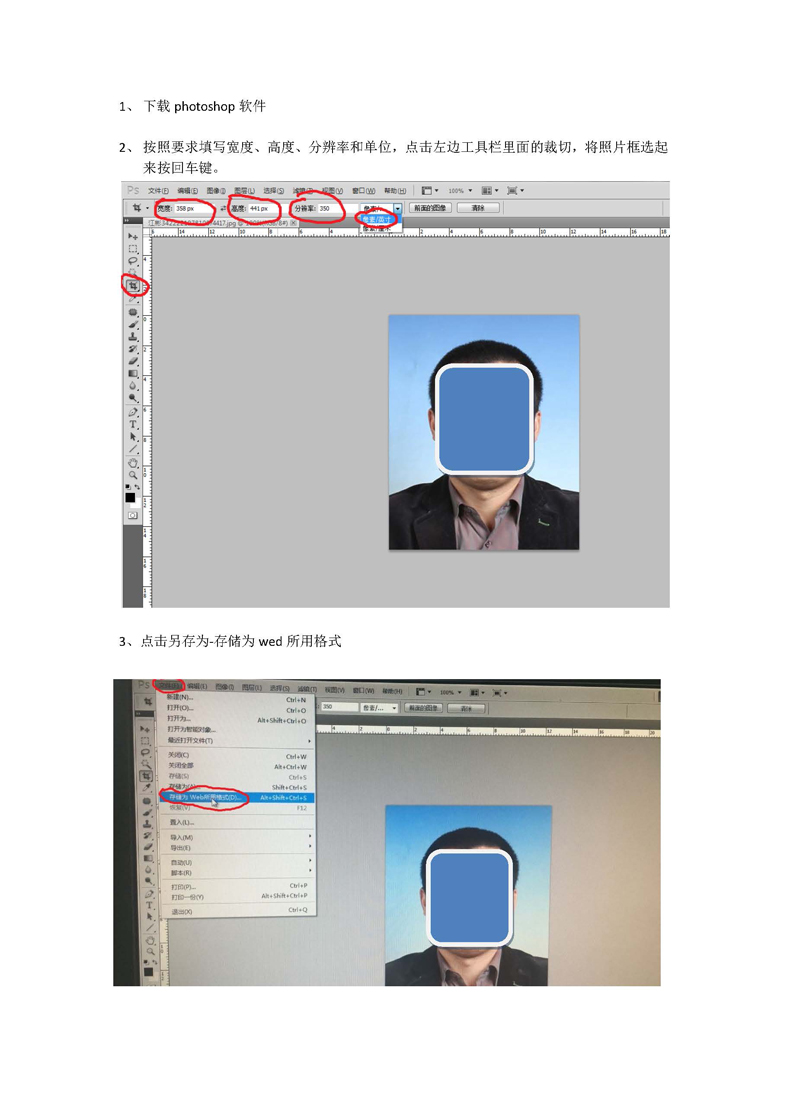Image resolution: width=787 pixels, height=1113 pixels.
Task: Select Spot Healing Brush in step 2 screenshot
Action: (x=133, y=312)
